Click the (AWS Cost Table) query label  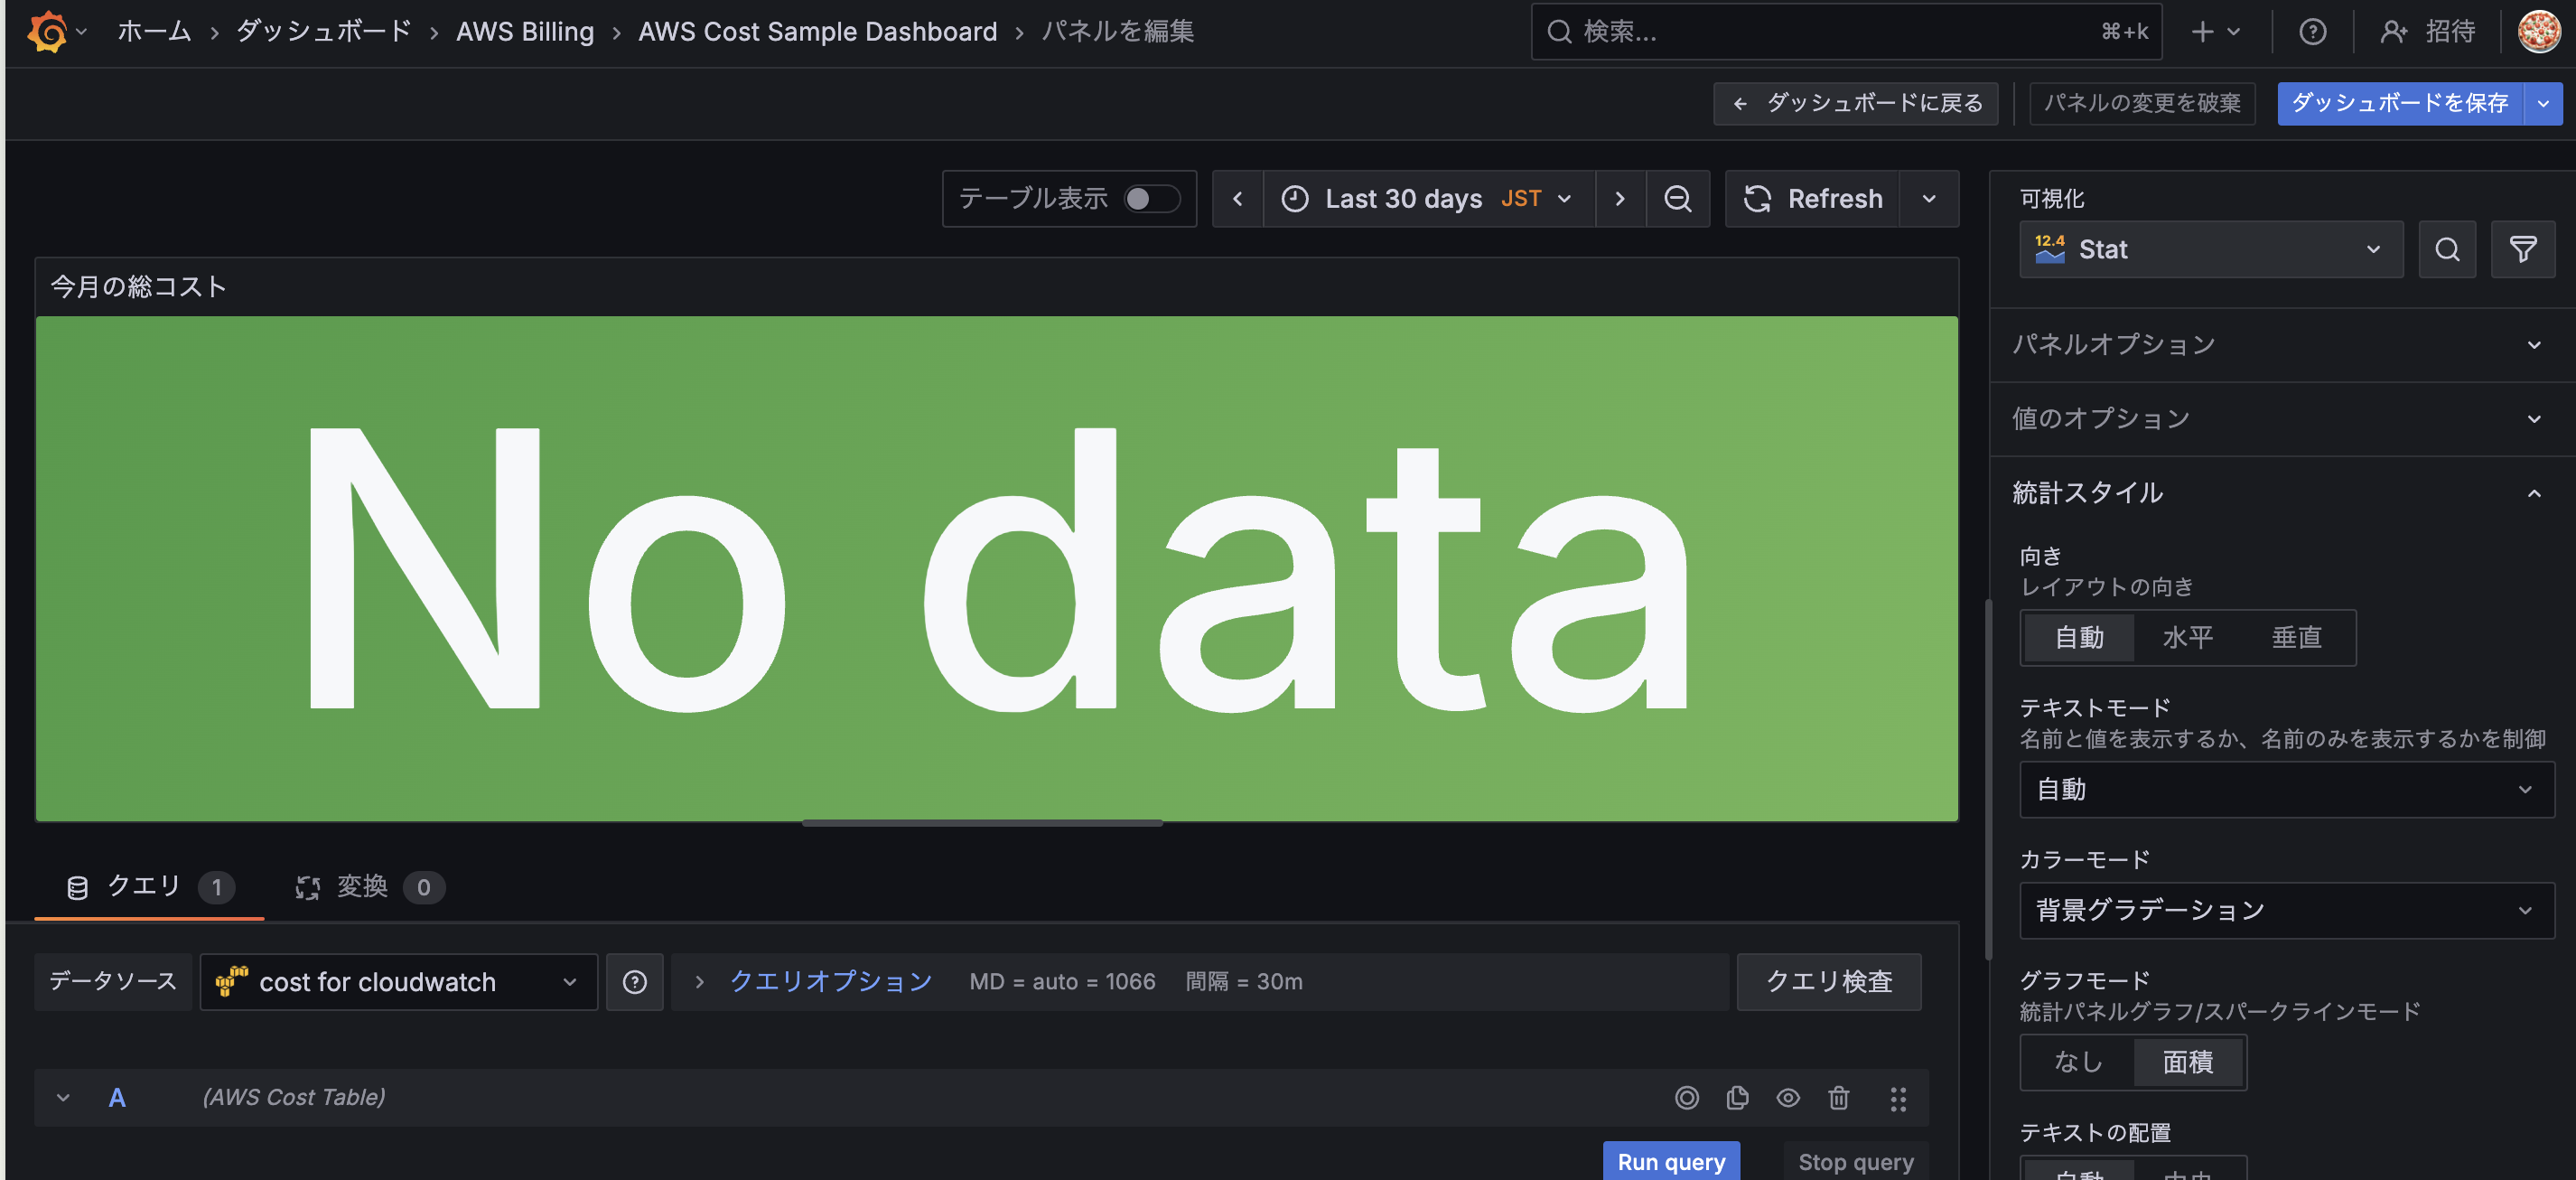[294, 1098]
